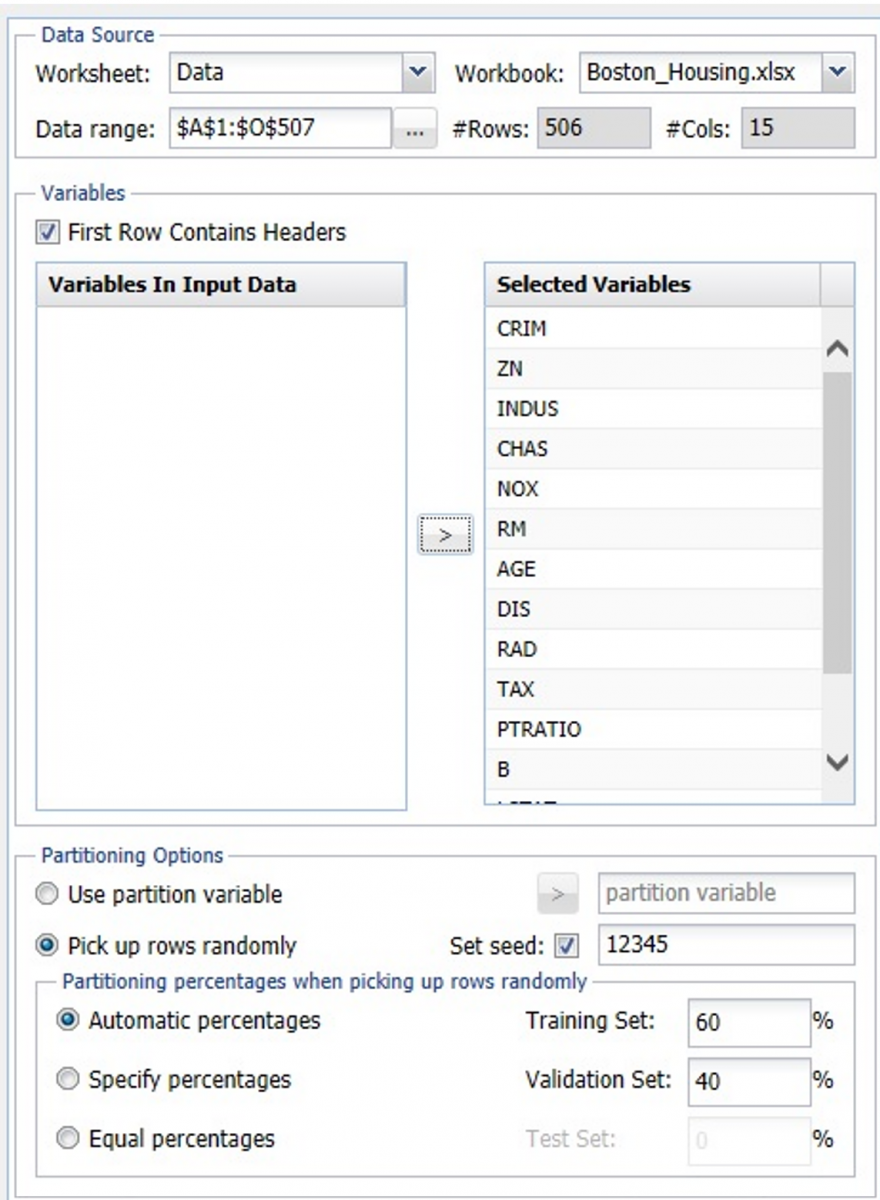Click the Data range input field
The image size is (880, 1200).
click(x=280, y=130)
